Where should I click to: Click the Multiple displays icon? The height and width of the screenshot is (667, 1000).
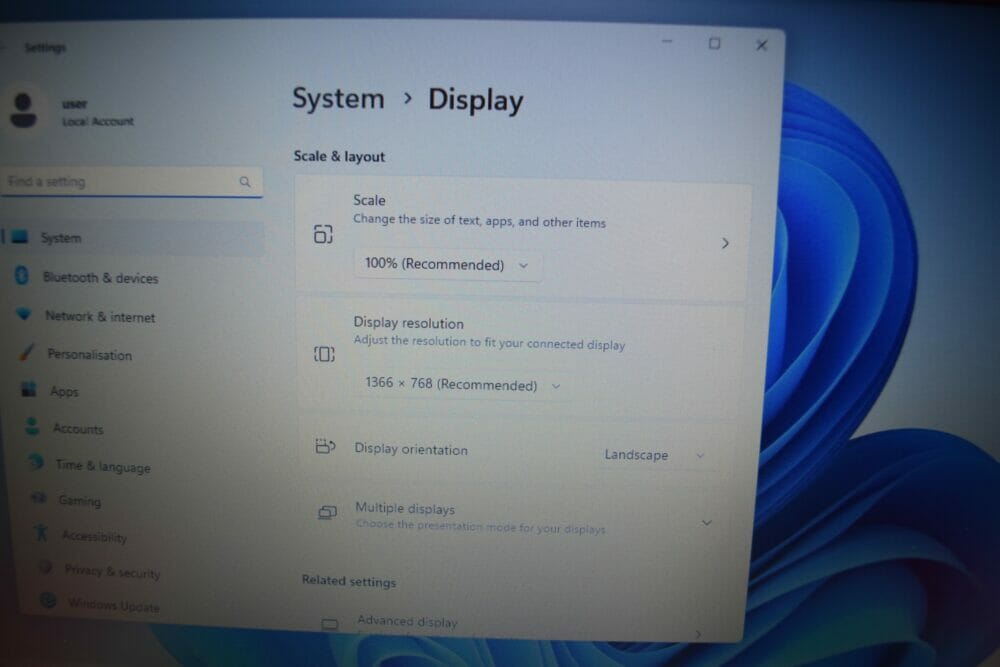point(327,512)
